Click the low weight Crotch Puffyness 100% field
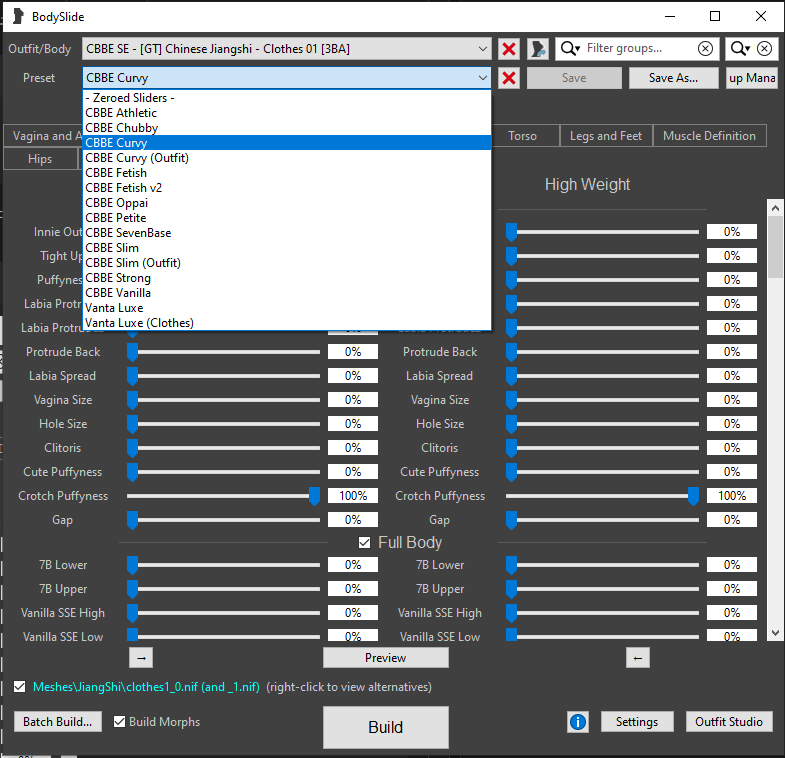The image size is (785, 758). click(x=353, y=496)
